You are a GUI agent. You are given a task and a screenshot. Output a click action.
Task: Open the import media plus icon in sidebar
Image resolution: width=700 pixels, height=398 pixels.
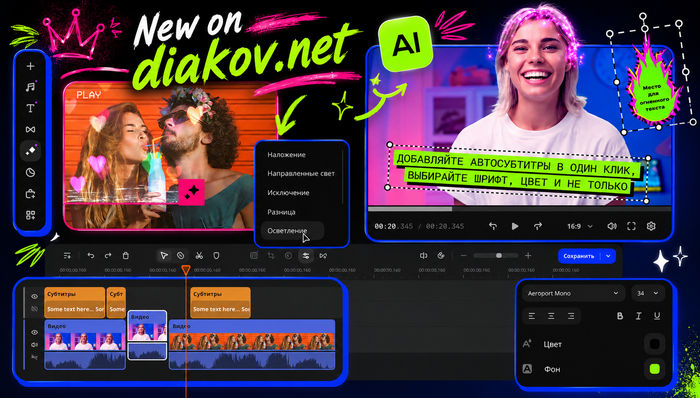pos(30,66)
